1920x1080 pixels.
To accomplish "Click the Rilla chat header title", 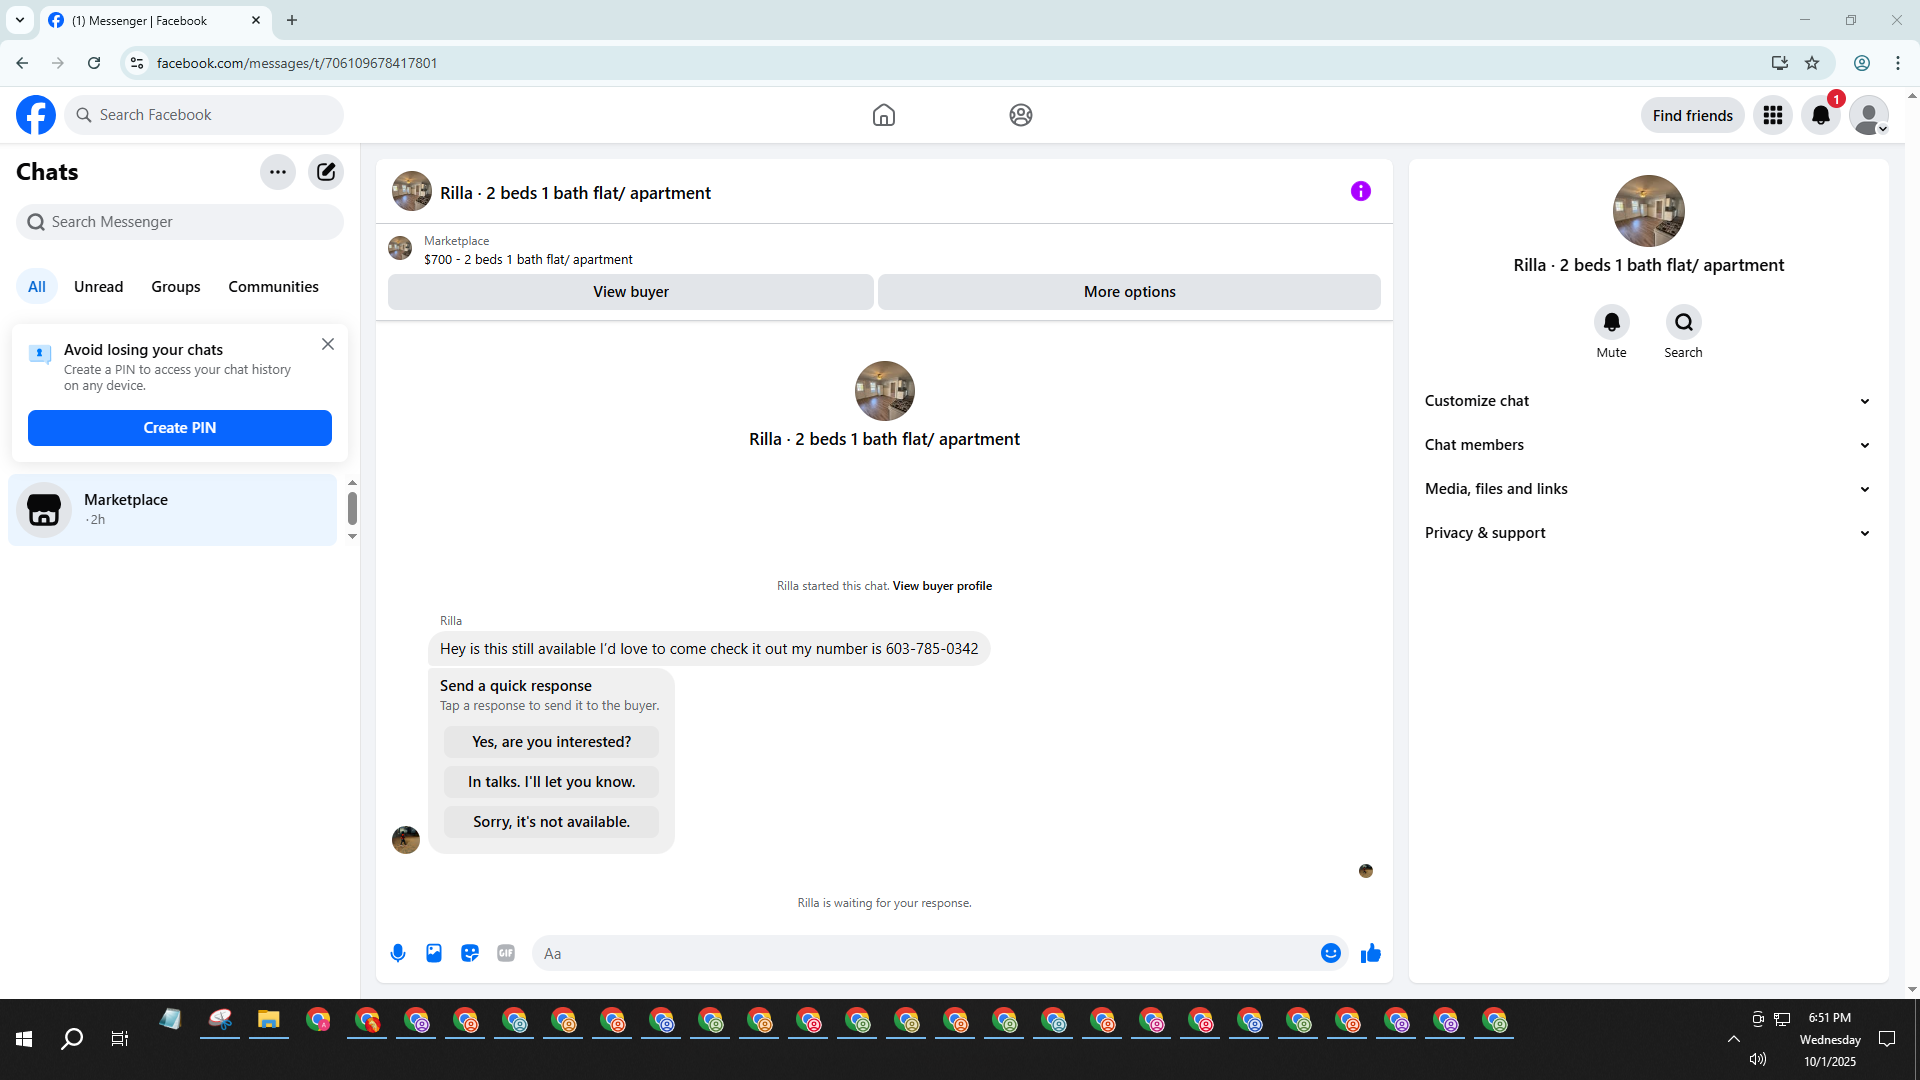I will (575, 193).
